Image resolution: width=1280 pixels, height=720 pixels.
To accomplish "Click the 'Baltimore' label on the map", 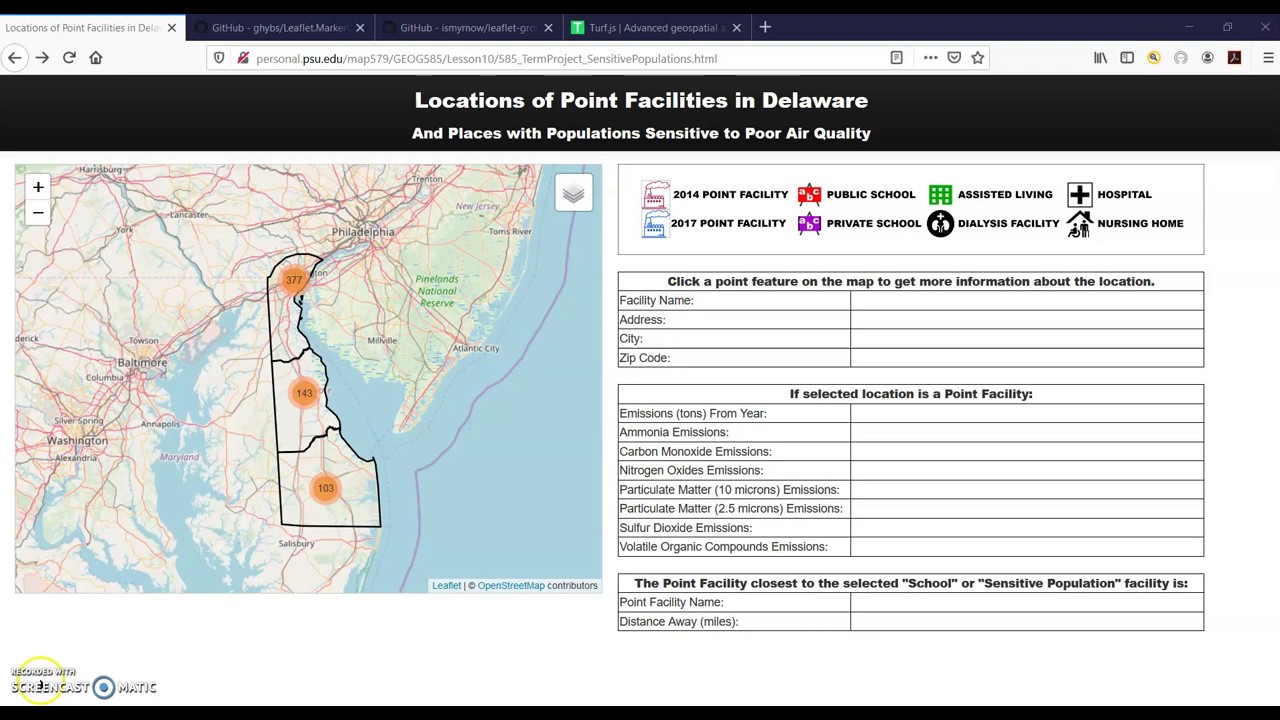I will click(x=143, y=362).
